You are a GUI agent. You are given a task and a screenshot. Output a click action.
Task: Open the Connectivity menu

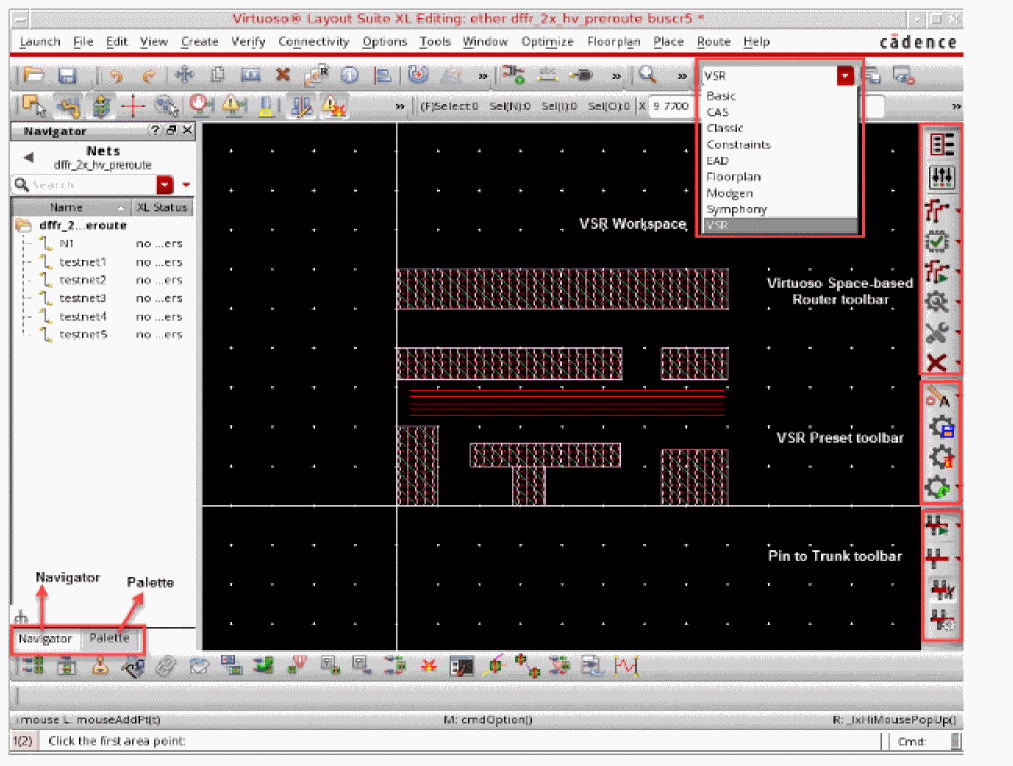coord(313,42)
